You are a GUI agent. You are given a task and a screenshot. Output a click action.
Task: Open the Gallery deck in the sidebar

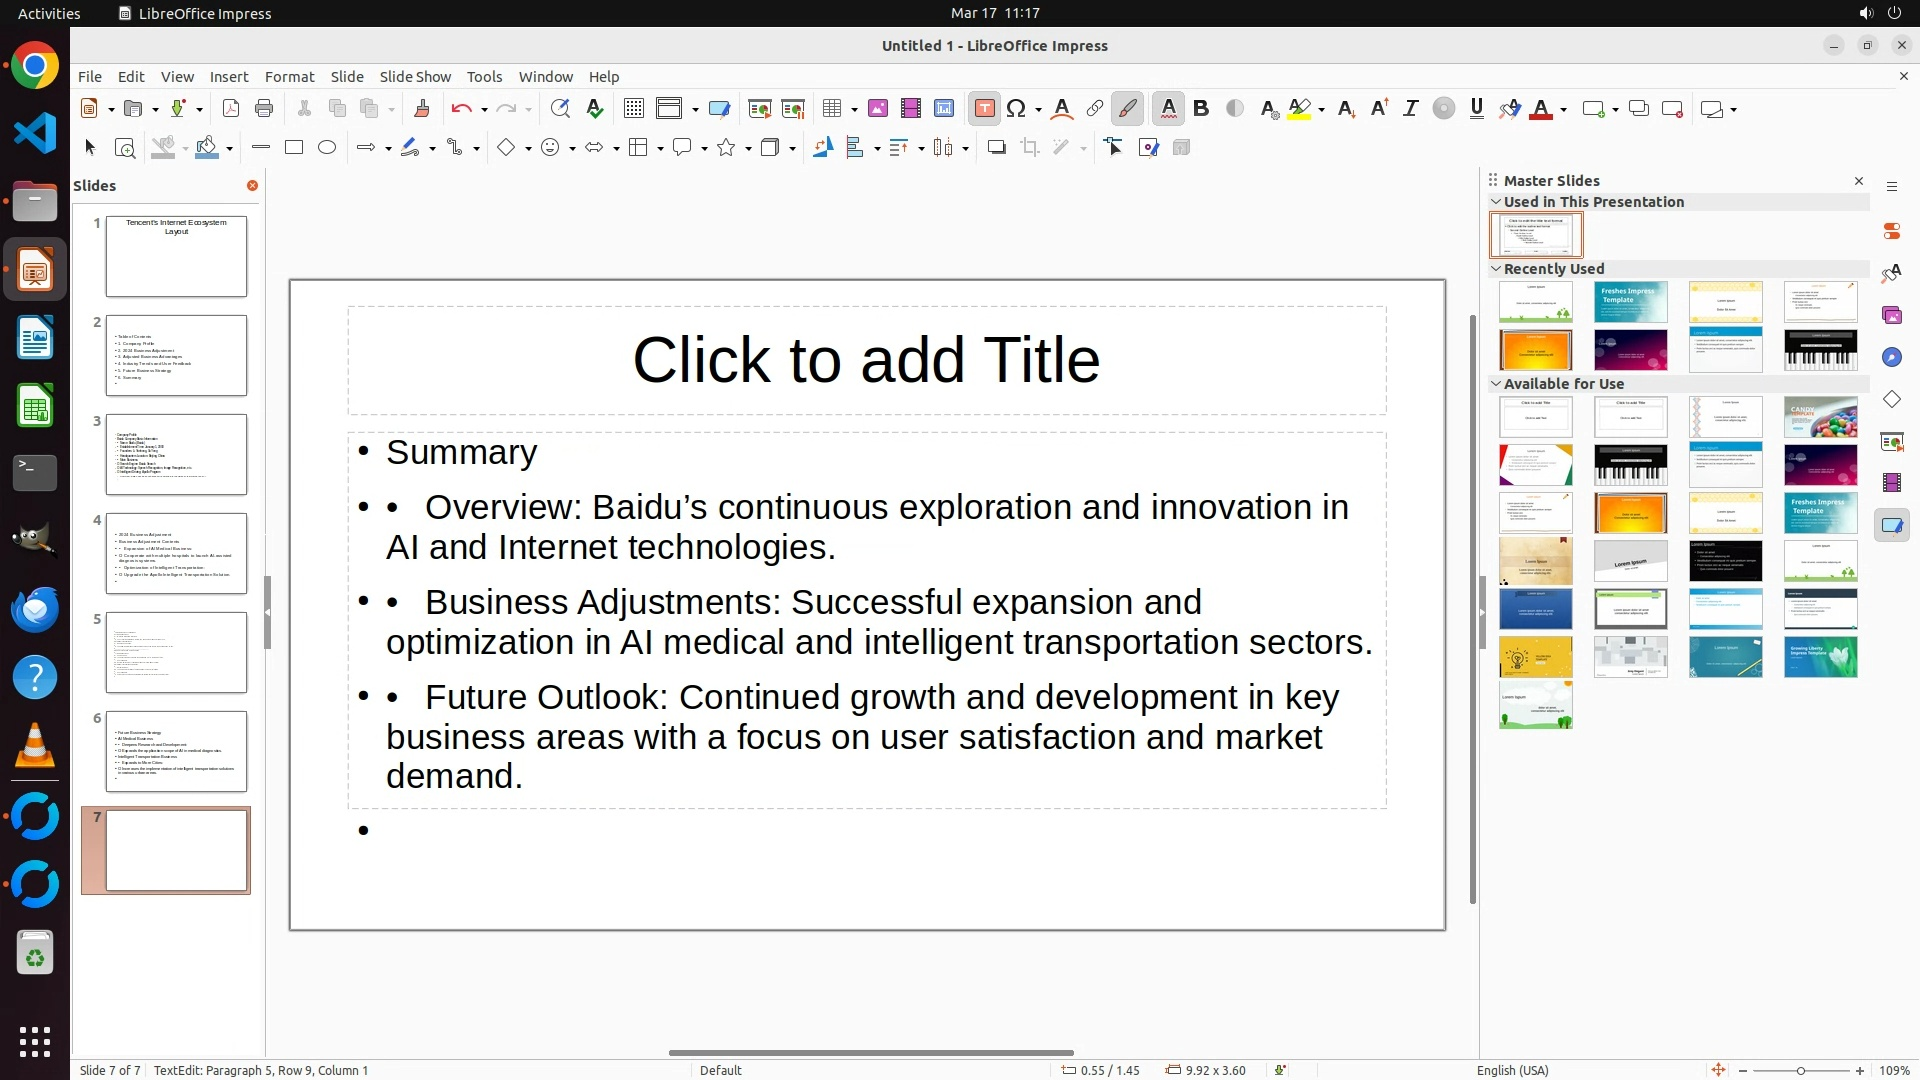coord(1892,316)
